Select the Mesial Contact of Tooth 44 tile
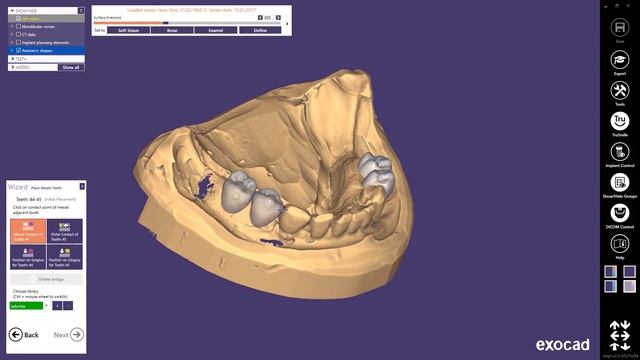Image resolution: width=640 pixels, height=360 pixels. click(28, 231)
